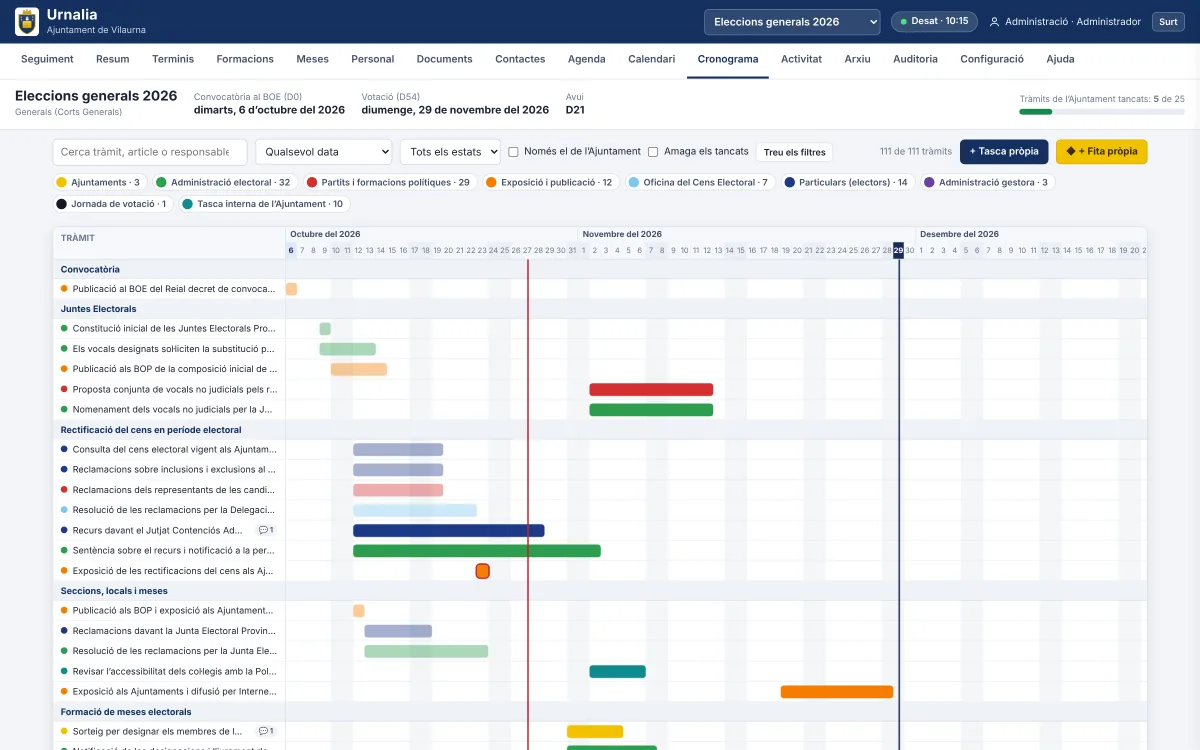Viewport: 1200px width, 750px height.
Task: Toggle the Jornada de votació legend chip
Action: point(113,204)
